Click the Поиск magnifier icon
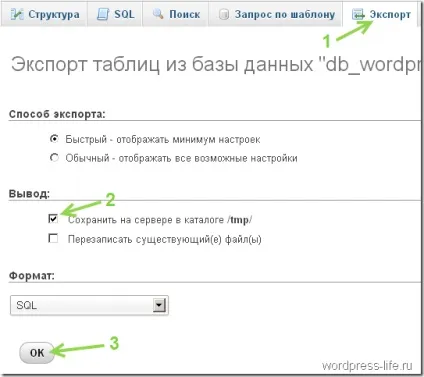The image size is (424, 377). (x=158, y=14)
